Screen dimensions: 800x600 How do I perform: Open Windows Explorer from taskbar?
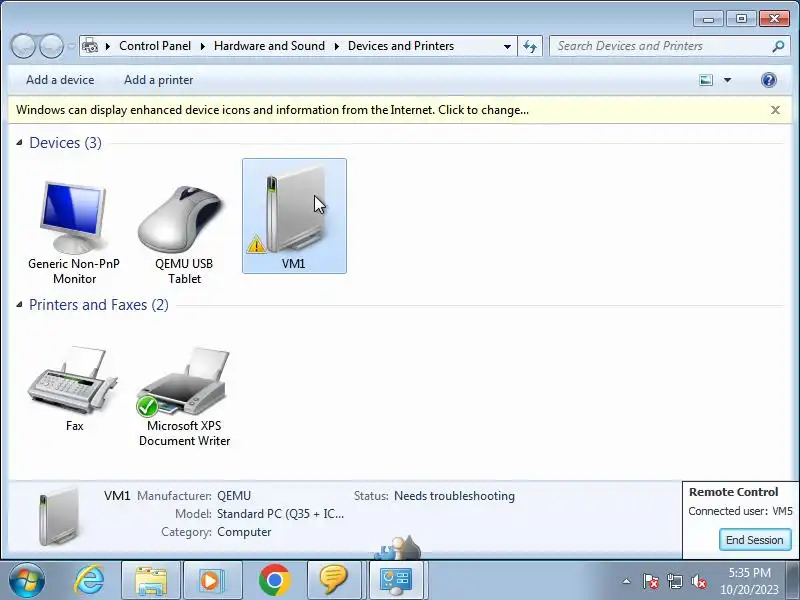[x=151, y=580]
